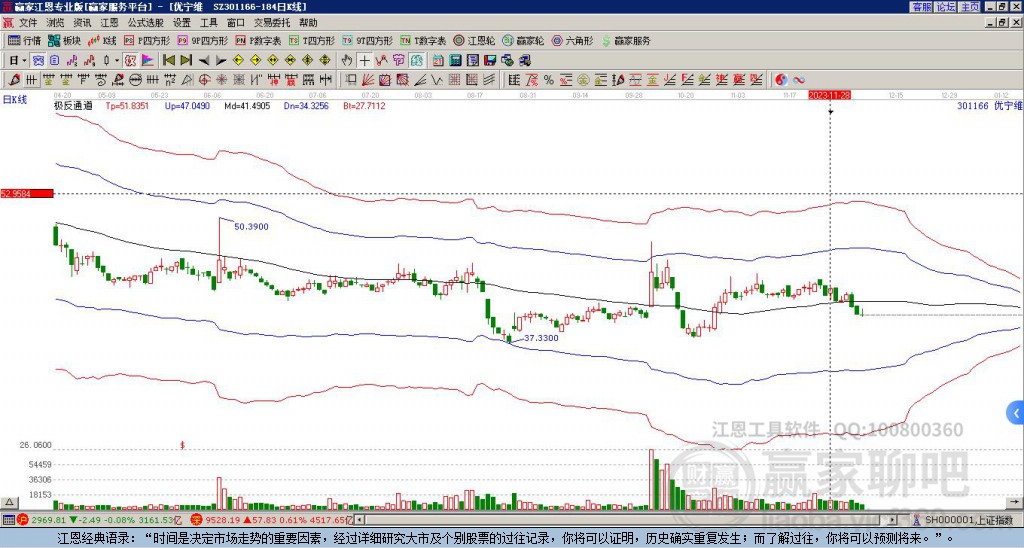Open the 行情 market quotes view
Screen dimensions: 1024x548
point(24,40)
